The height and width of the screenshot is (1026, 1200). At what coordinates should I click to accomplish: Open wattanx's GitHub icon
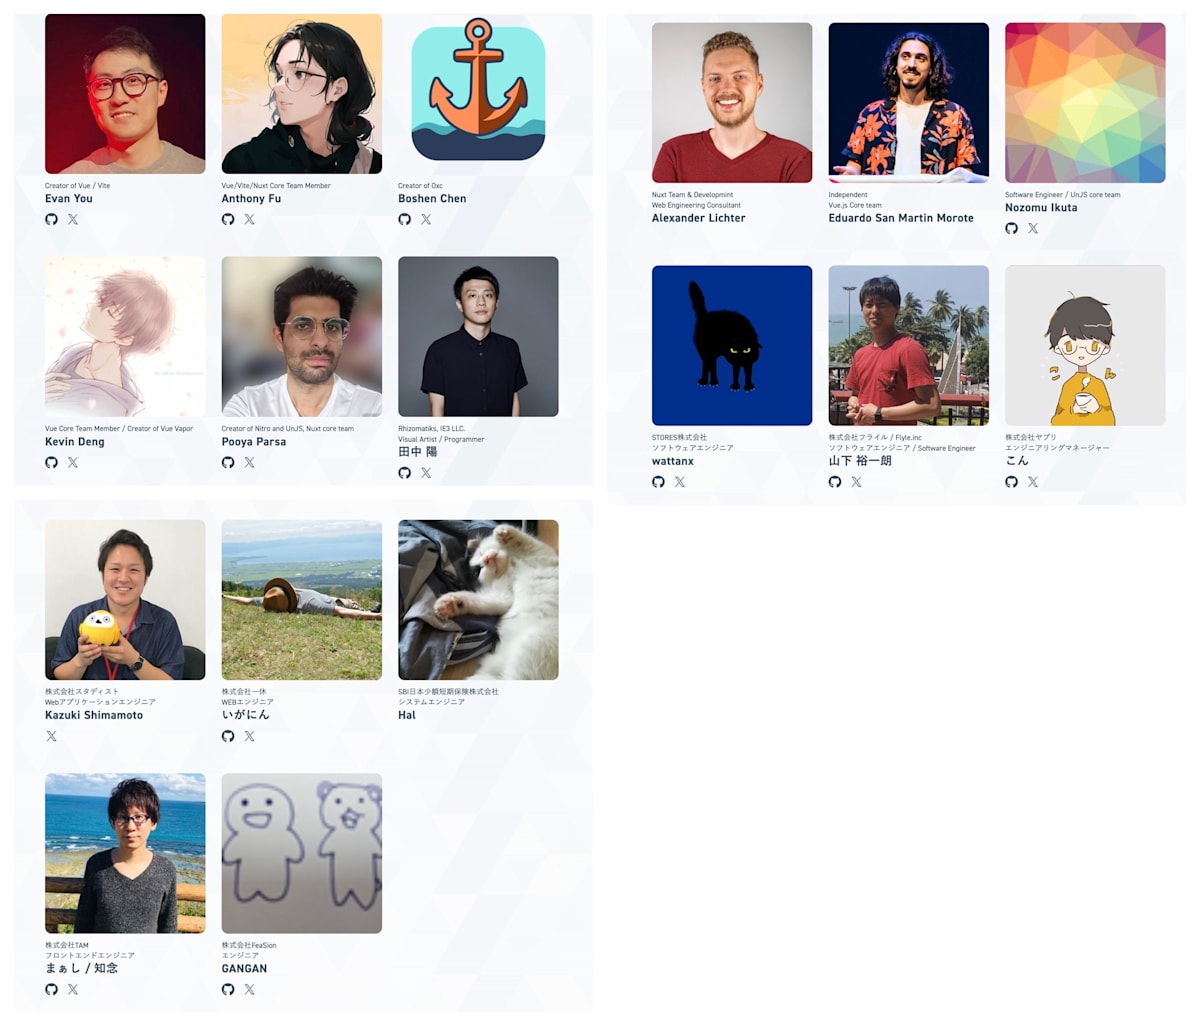658,482
